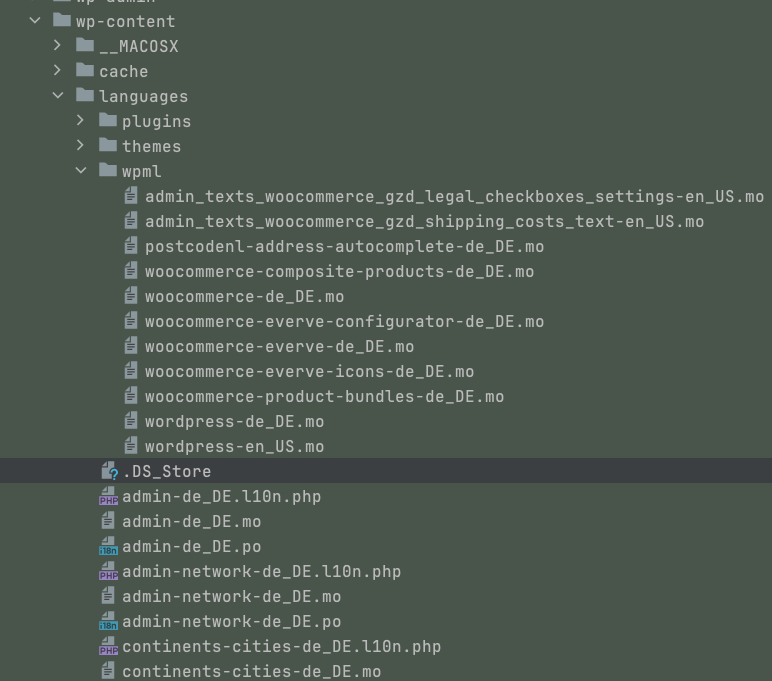Image resolution: width=772 pixels, height=681 pixels.
Task: Click i18n icon of admin-network-de_DE.po
Action: pos(108,621)
